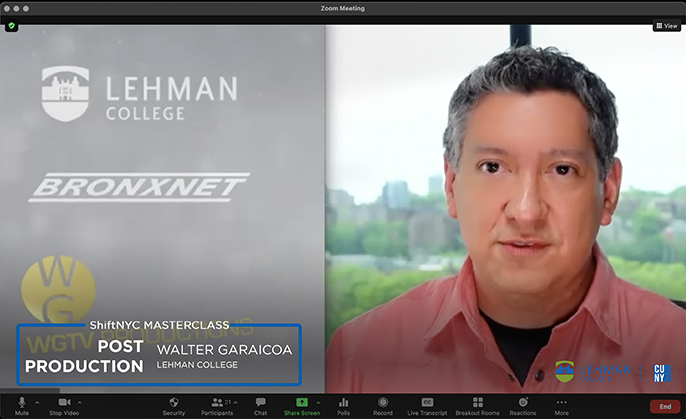Screen dimensions: 686x419
Task: Open the More options menu
Action: point(562,406)
